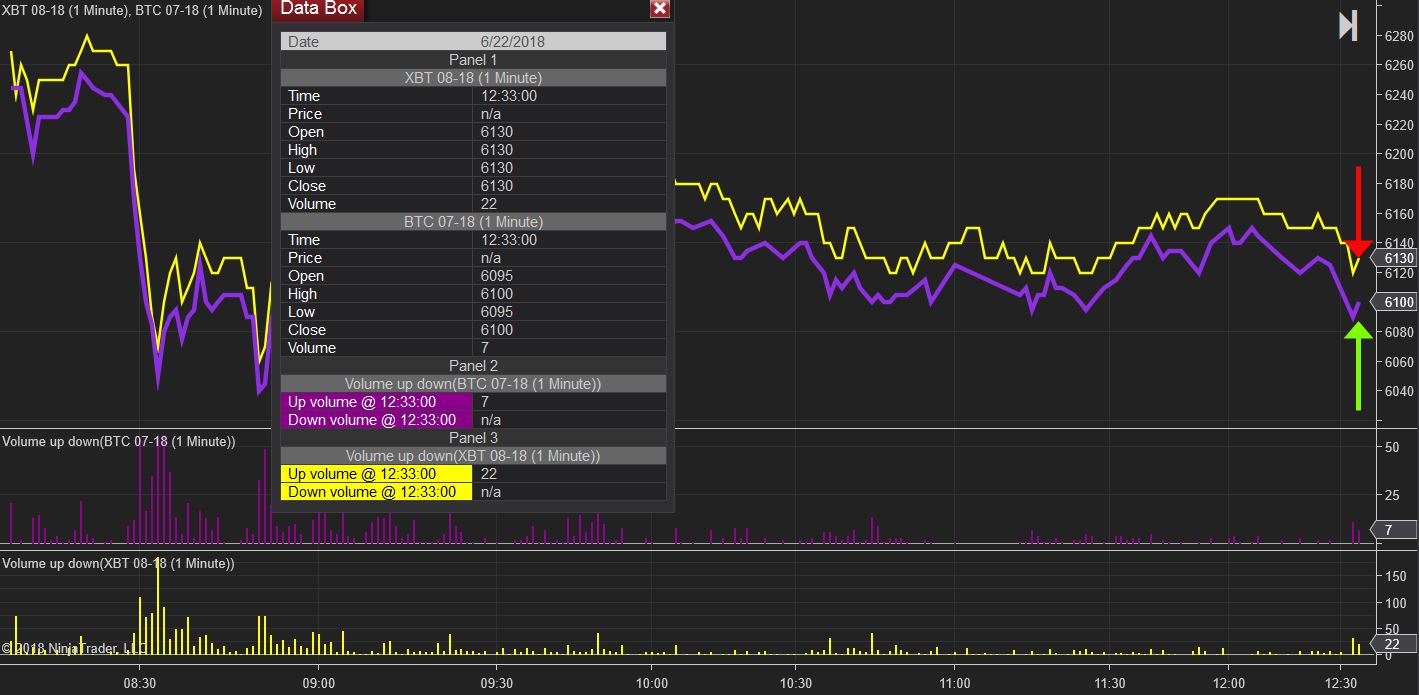Close the Data Box window
Viewport: 1419px width, 695px height.
(659, 9)
